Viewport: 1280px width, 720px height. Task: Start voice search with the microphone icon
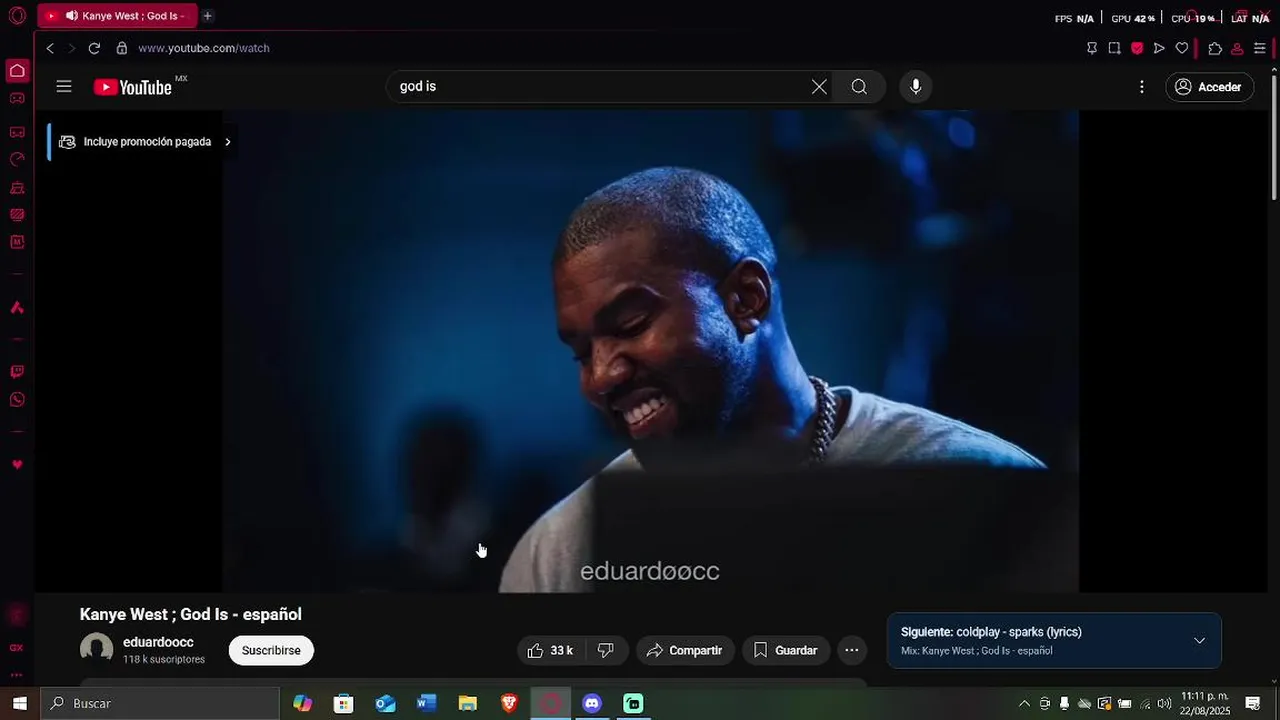click(x=915, y=87)
